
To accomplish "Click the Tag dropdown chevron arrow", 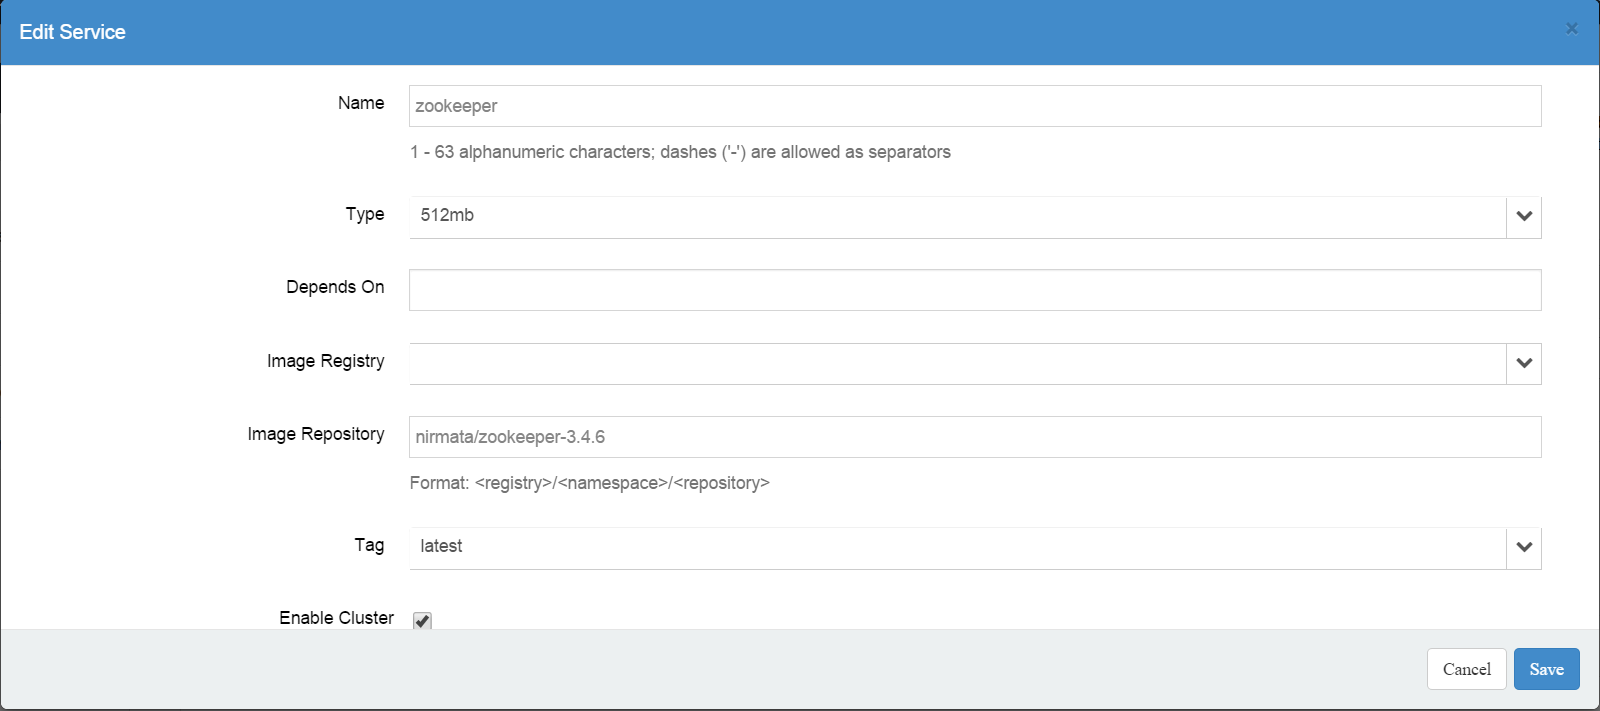I will click(1524, 548).
